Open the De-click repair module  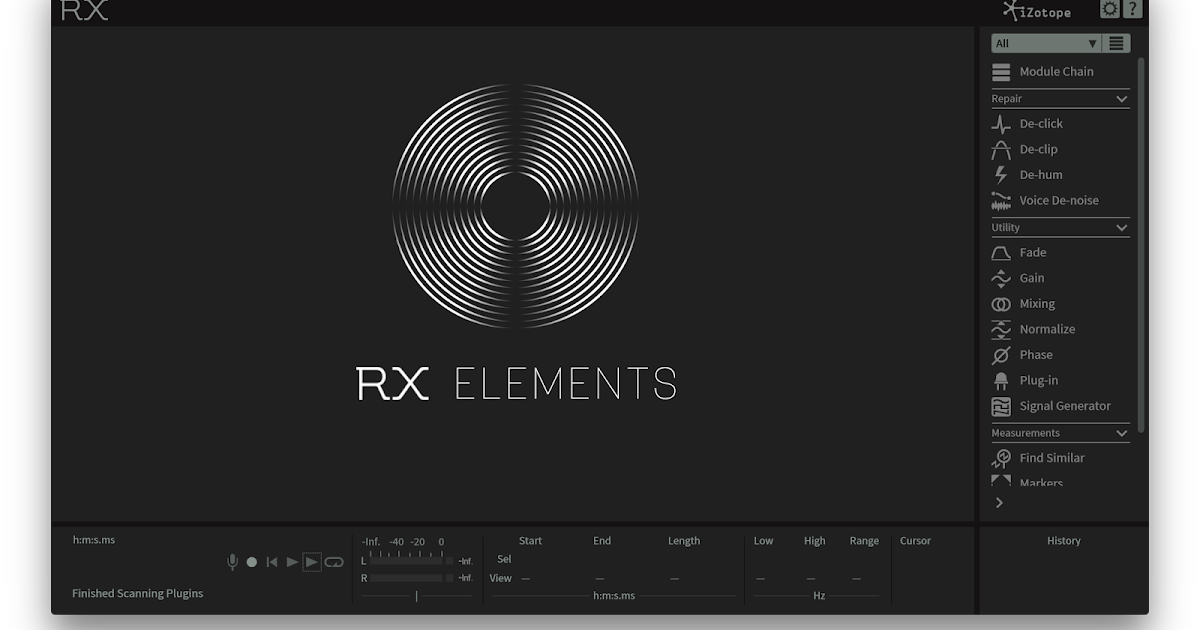[x=1027, y=124]
